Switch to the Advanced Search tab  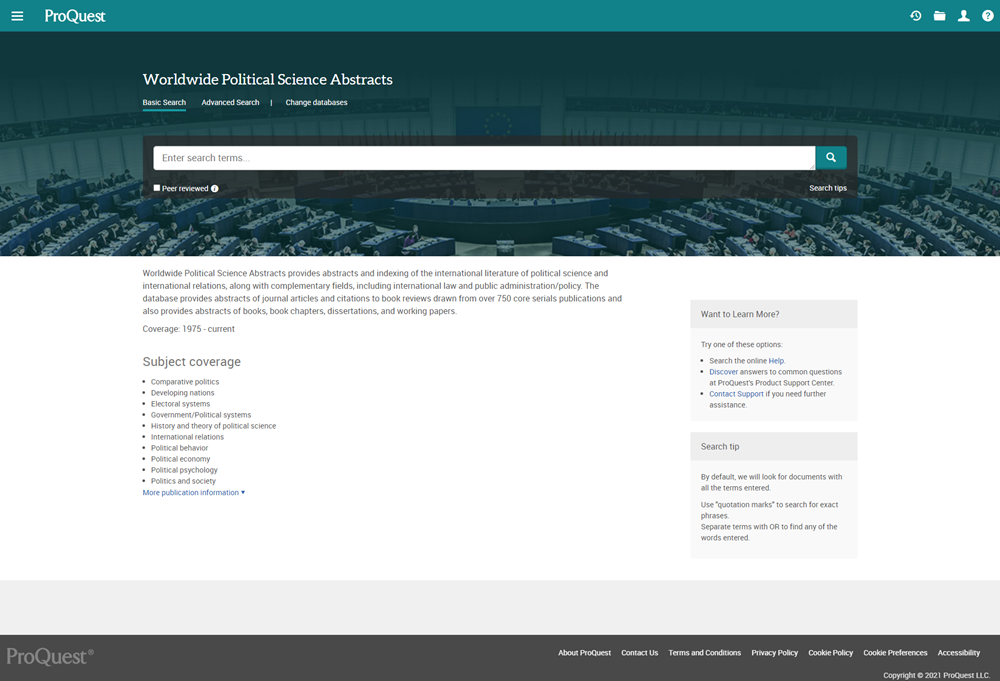[x=230, y=102]
